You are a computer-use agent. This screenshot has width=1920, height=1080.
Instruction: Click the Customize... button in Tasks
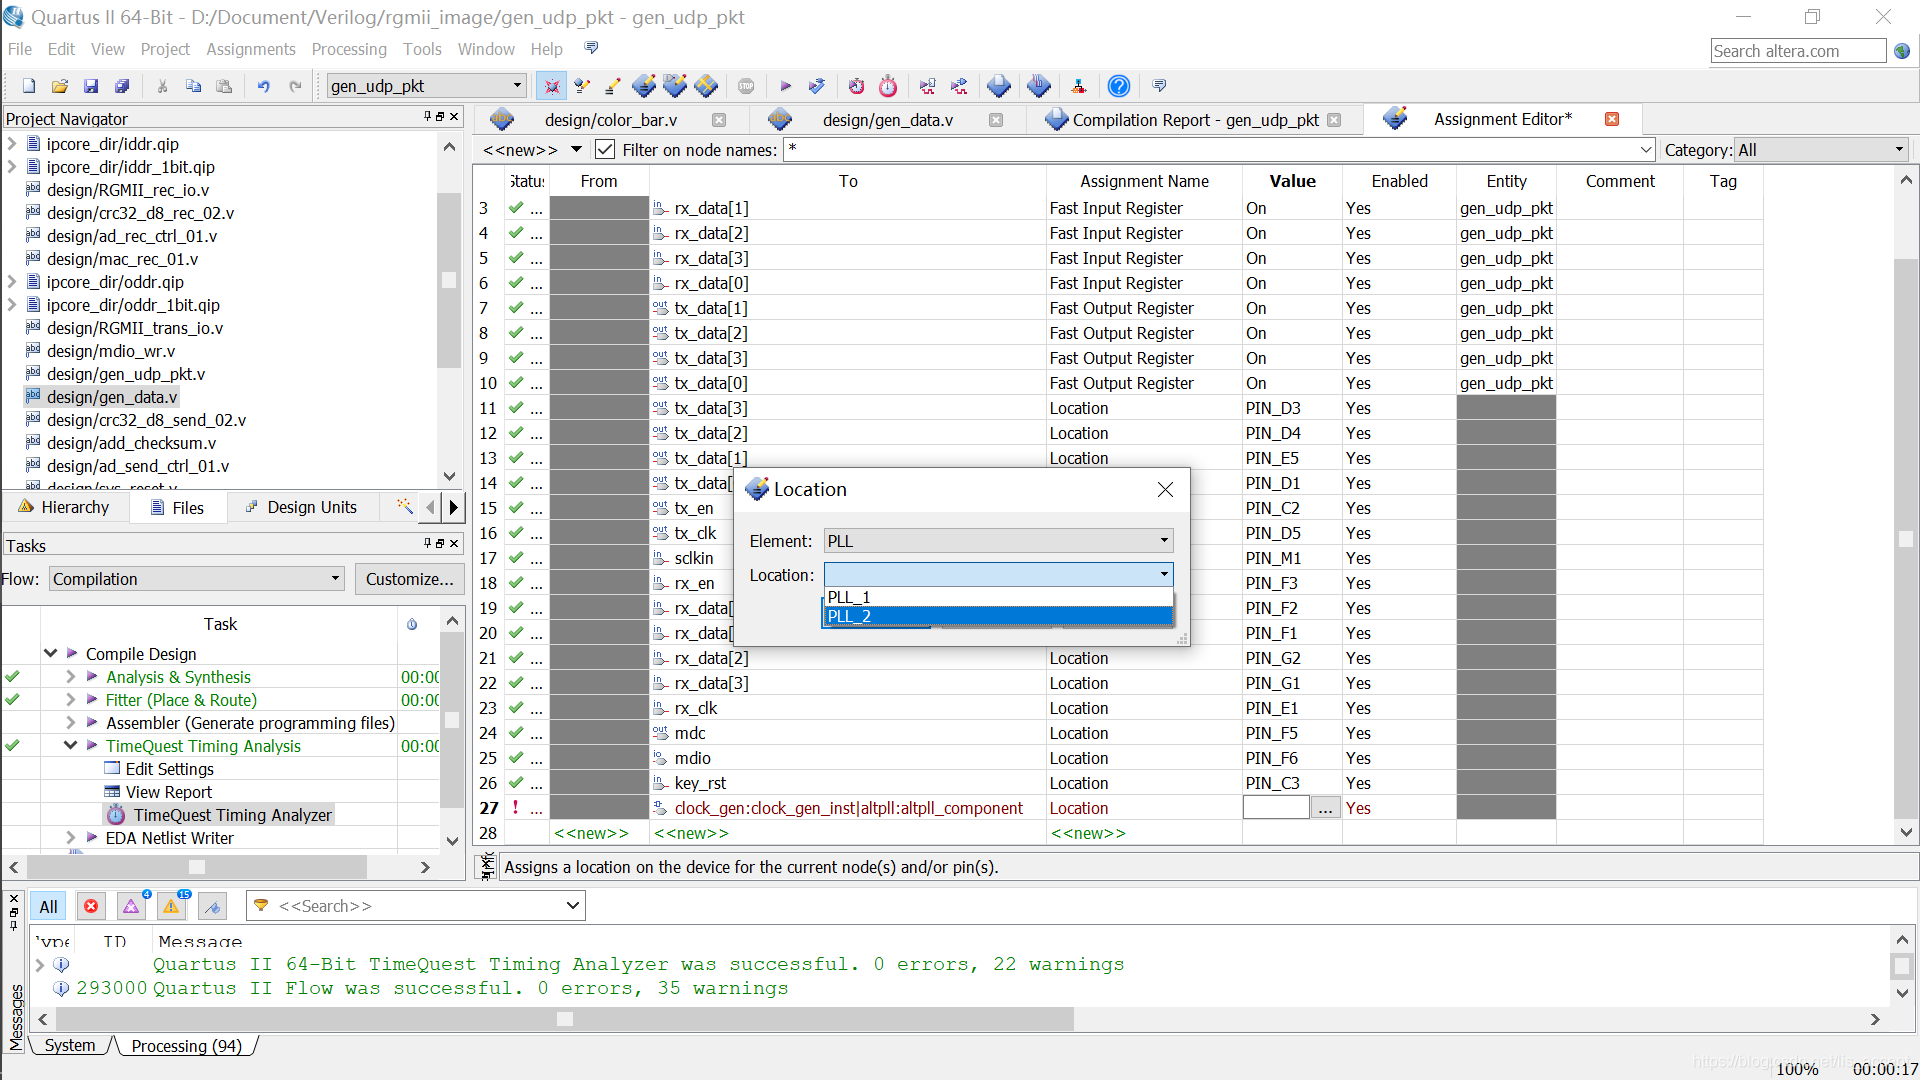[409, 579]
